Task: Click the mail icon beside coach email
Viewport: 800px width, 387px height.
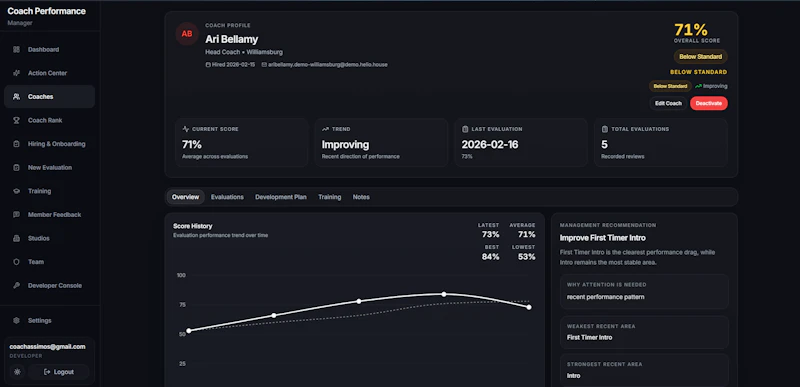Action: 264,65
